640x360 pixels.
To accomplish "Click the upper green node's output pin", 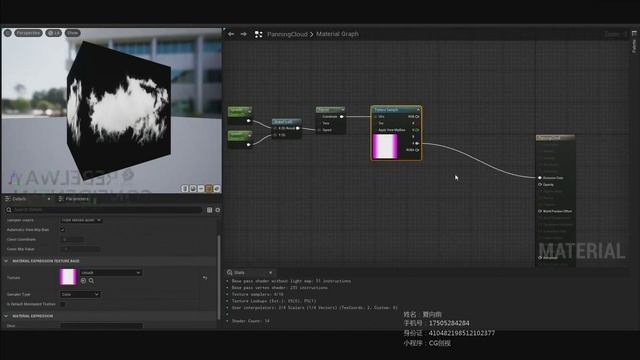I will (x=249, y=121).
